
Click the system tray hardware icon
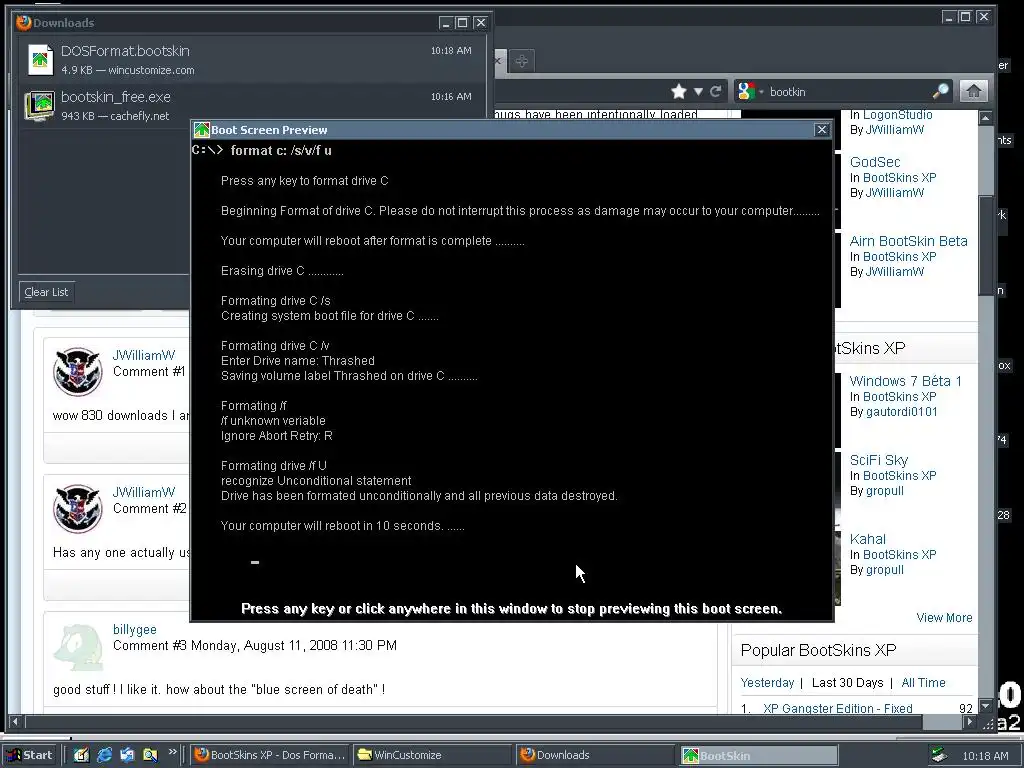pyautogui.click(x=939, y=755)
